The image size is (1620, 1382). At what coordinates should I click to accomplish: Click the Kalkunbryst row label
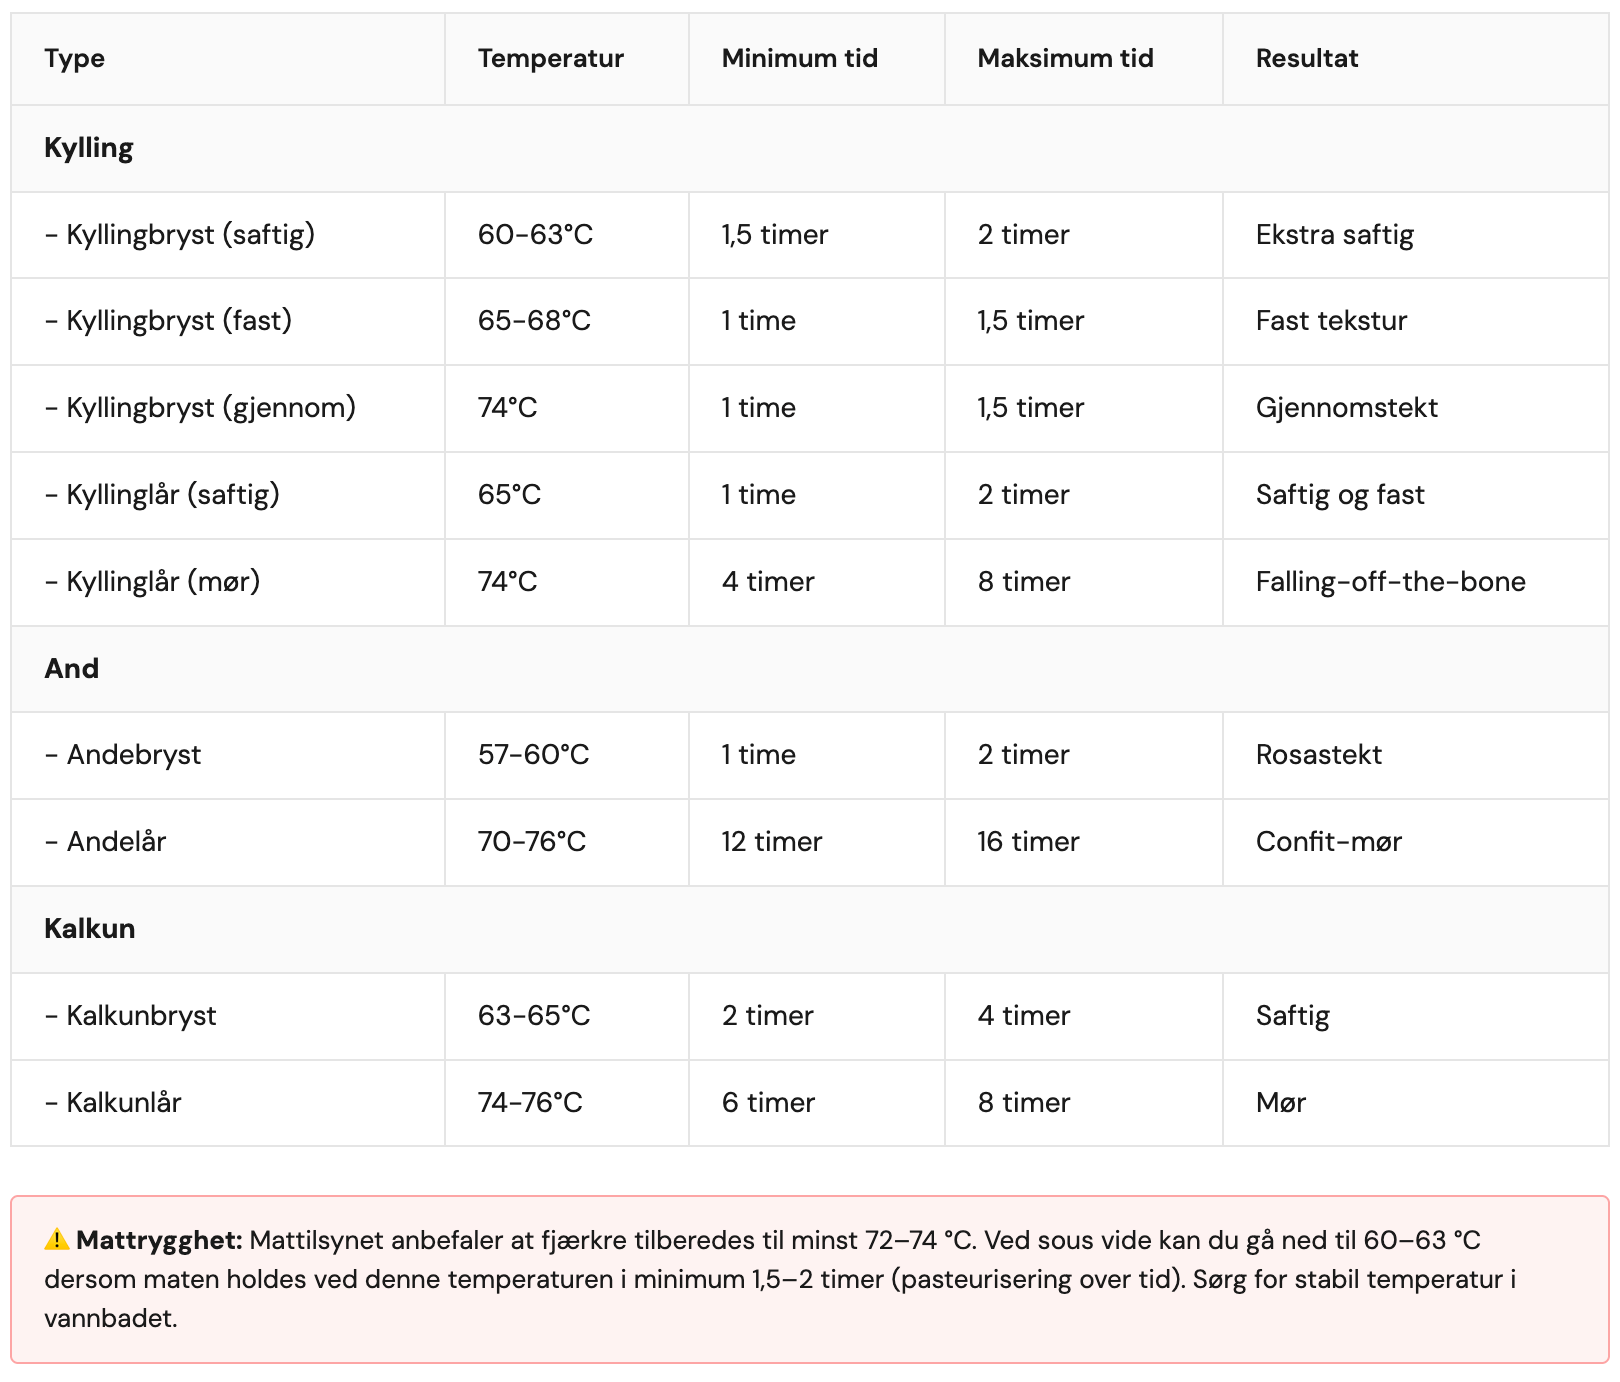click(131, 1016)
